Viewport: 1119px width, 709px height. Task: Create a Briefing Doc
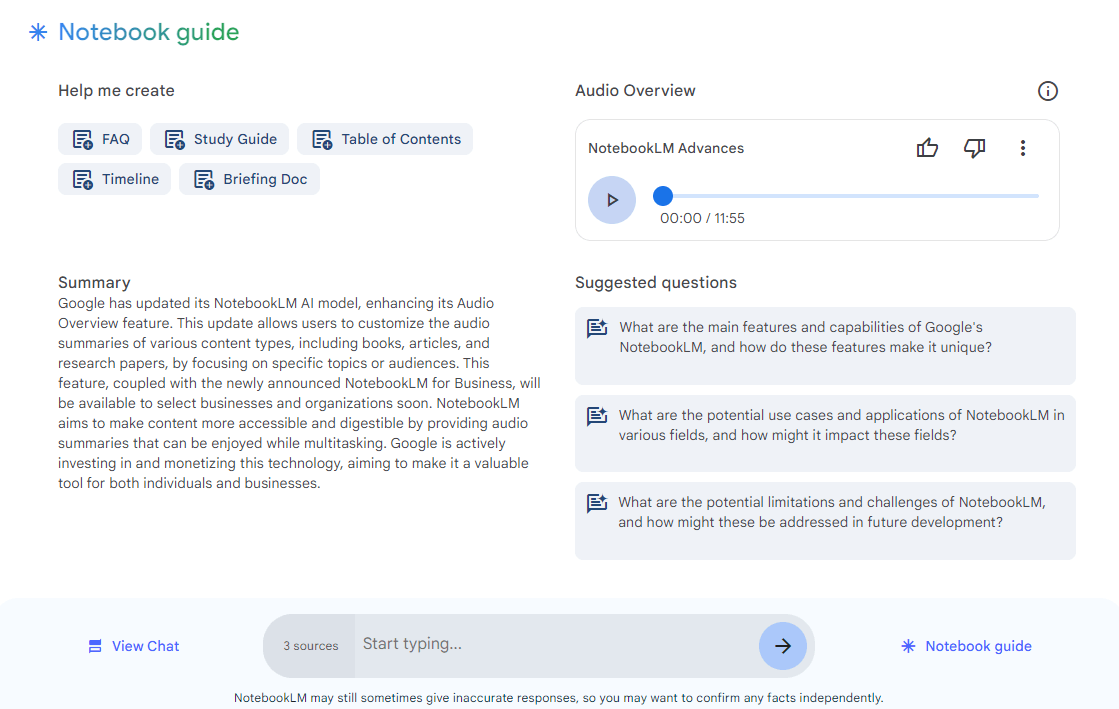click(x=249, y=179)
